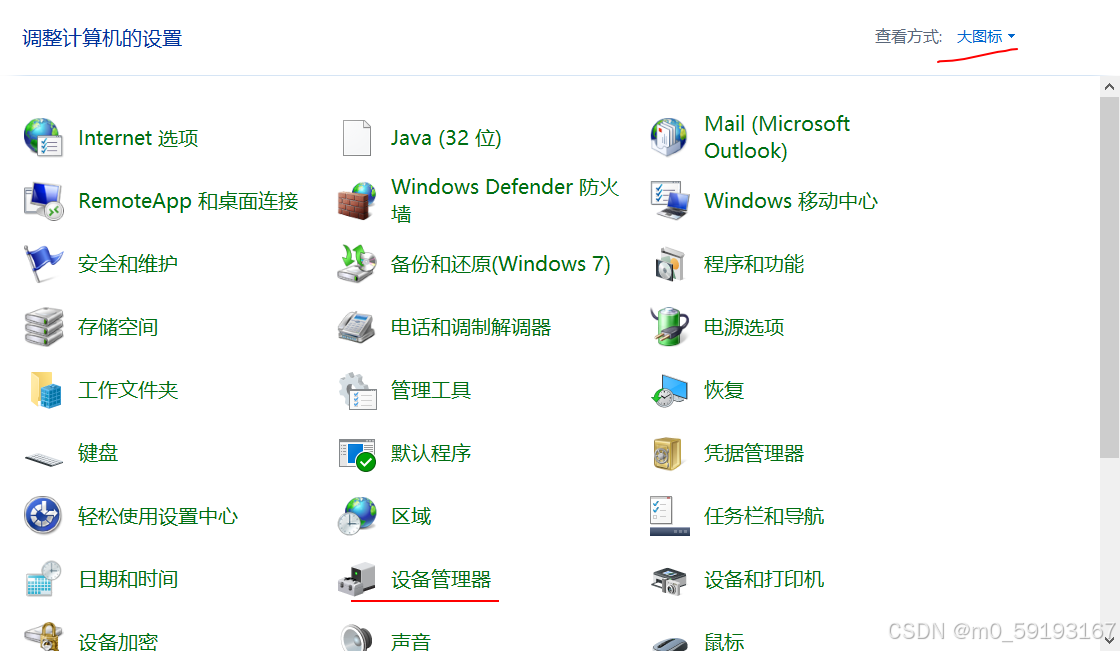This screenshot has width=1120, height=651.
Task: Click the 管理工具 gear checklist icon
Action: tap(357, 390)
